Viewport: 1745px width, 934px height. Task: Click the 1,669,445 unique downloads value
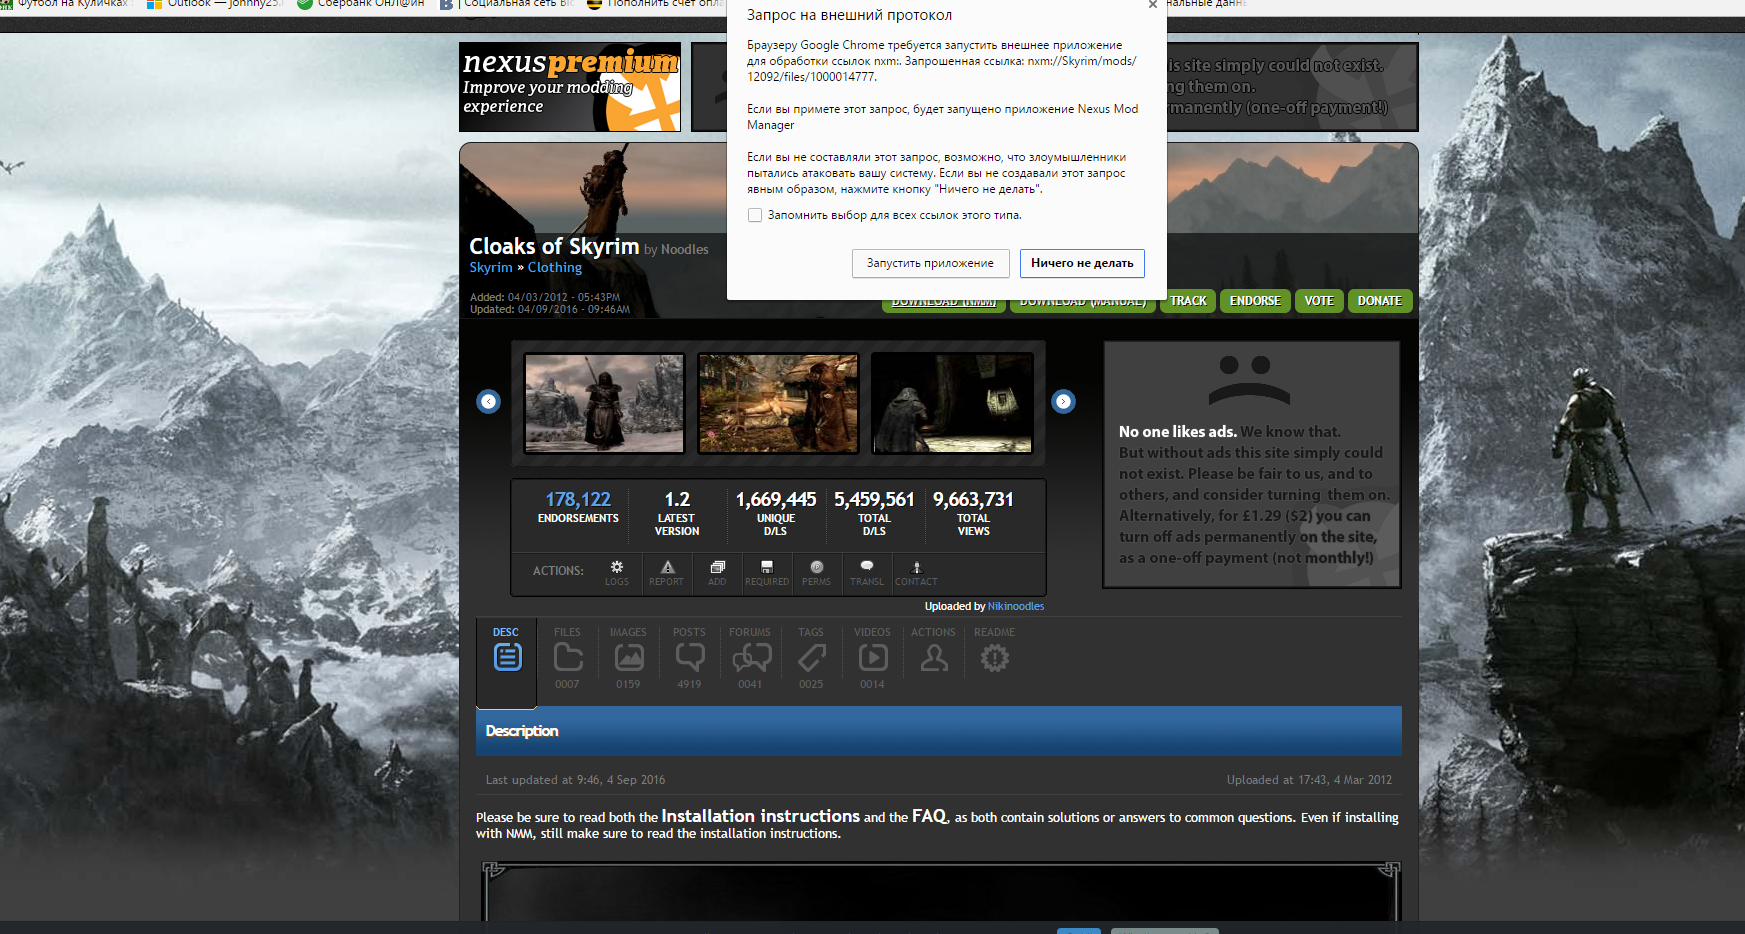click(776, 499)
